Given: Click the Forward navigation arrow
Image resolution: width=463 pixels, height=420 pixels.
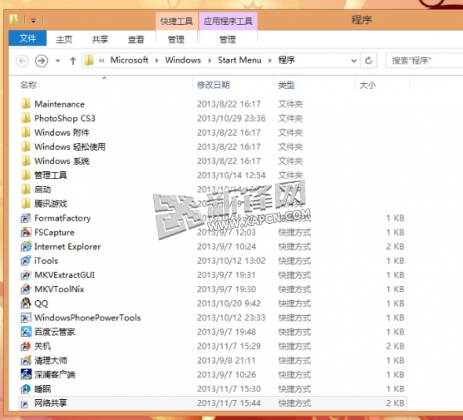Looking at the screenshot, I should coord(41,61).
